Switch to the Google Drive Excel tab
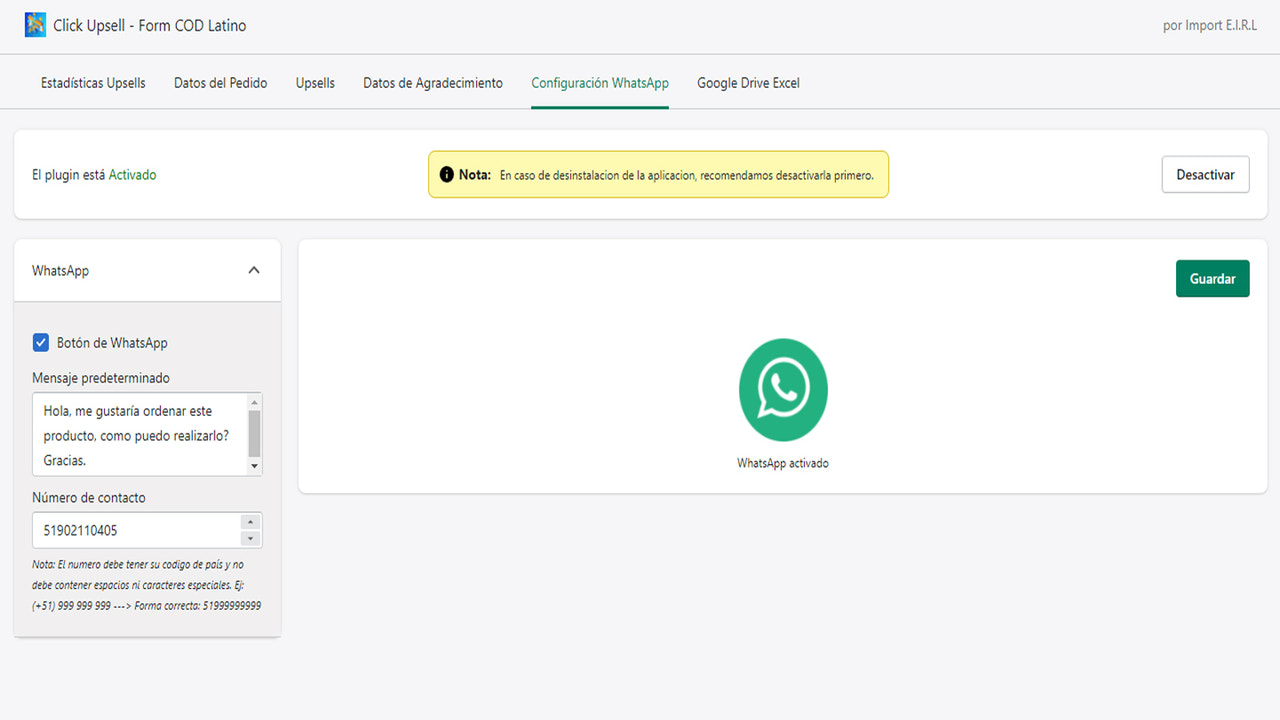This screenshot has height=720, width=1280. click(x=748, y=83)
